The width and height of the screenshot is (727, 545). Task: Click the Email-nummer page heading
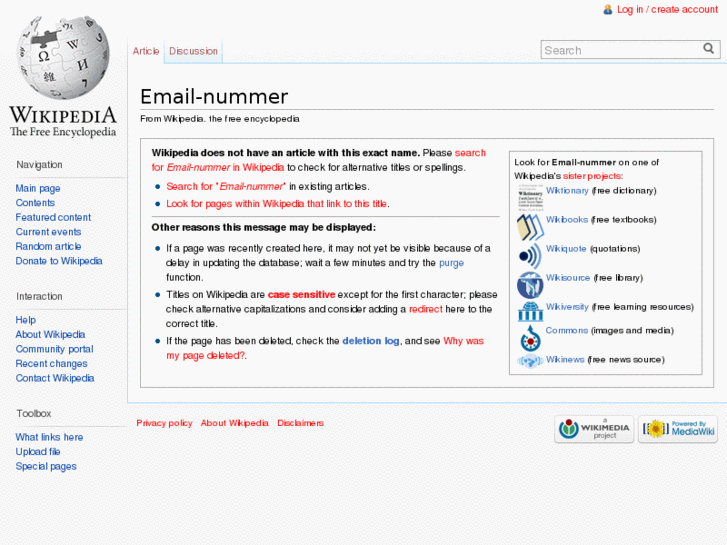(x=214, y=96)
